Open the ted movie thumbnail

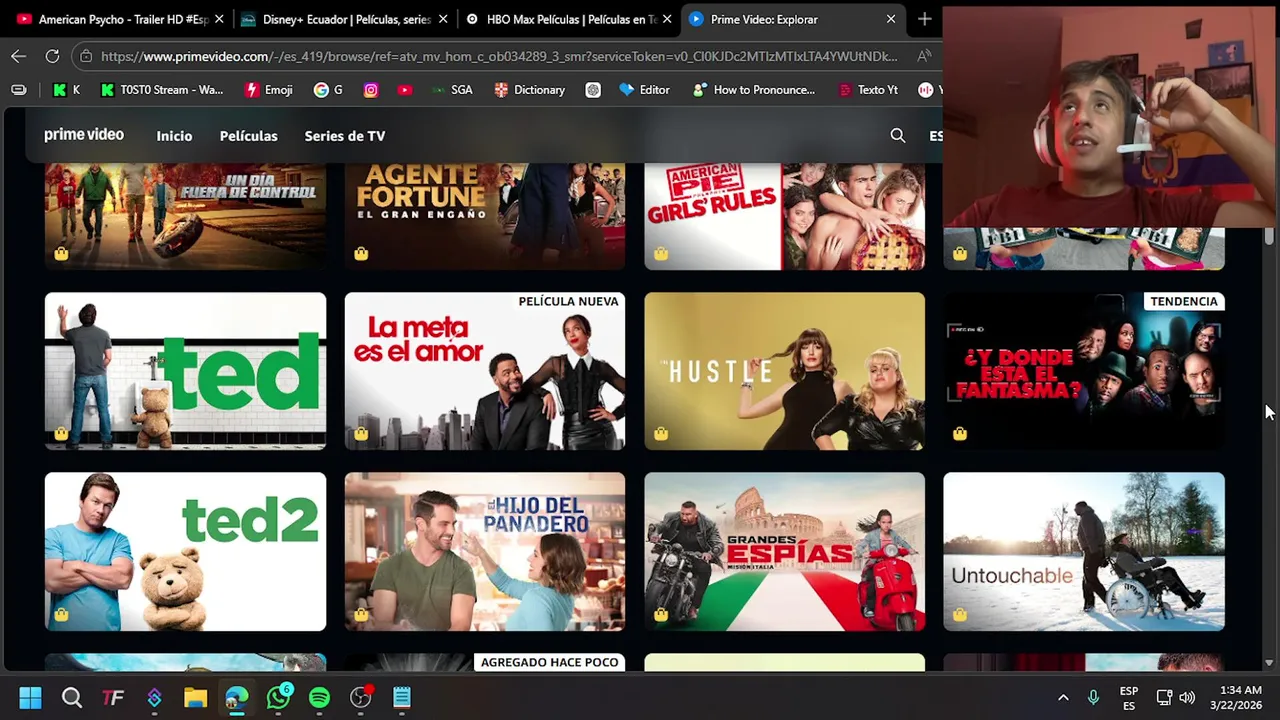pos(185,371)
